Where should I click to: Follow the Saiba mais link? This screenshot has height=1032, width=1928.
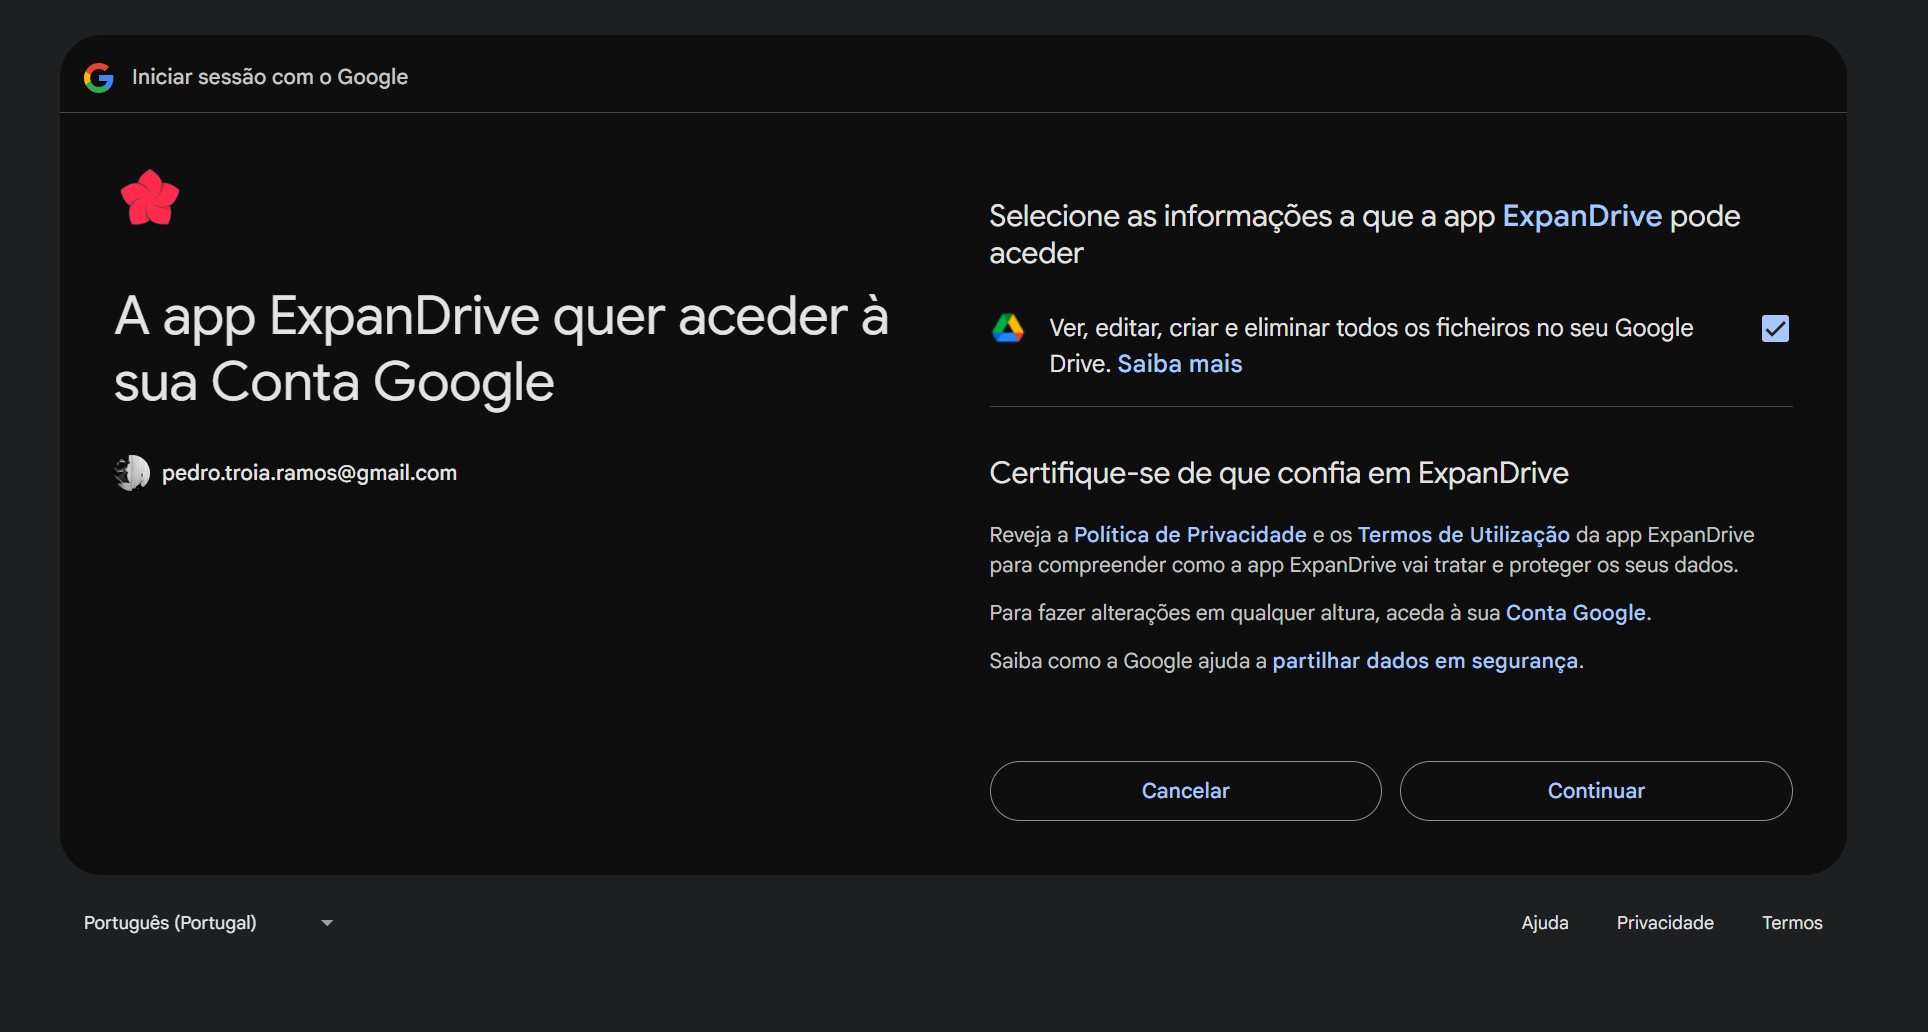tap(1179, 364)
